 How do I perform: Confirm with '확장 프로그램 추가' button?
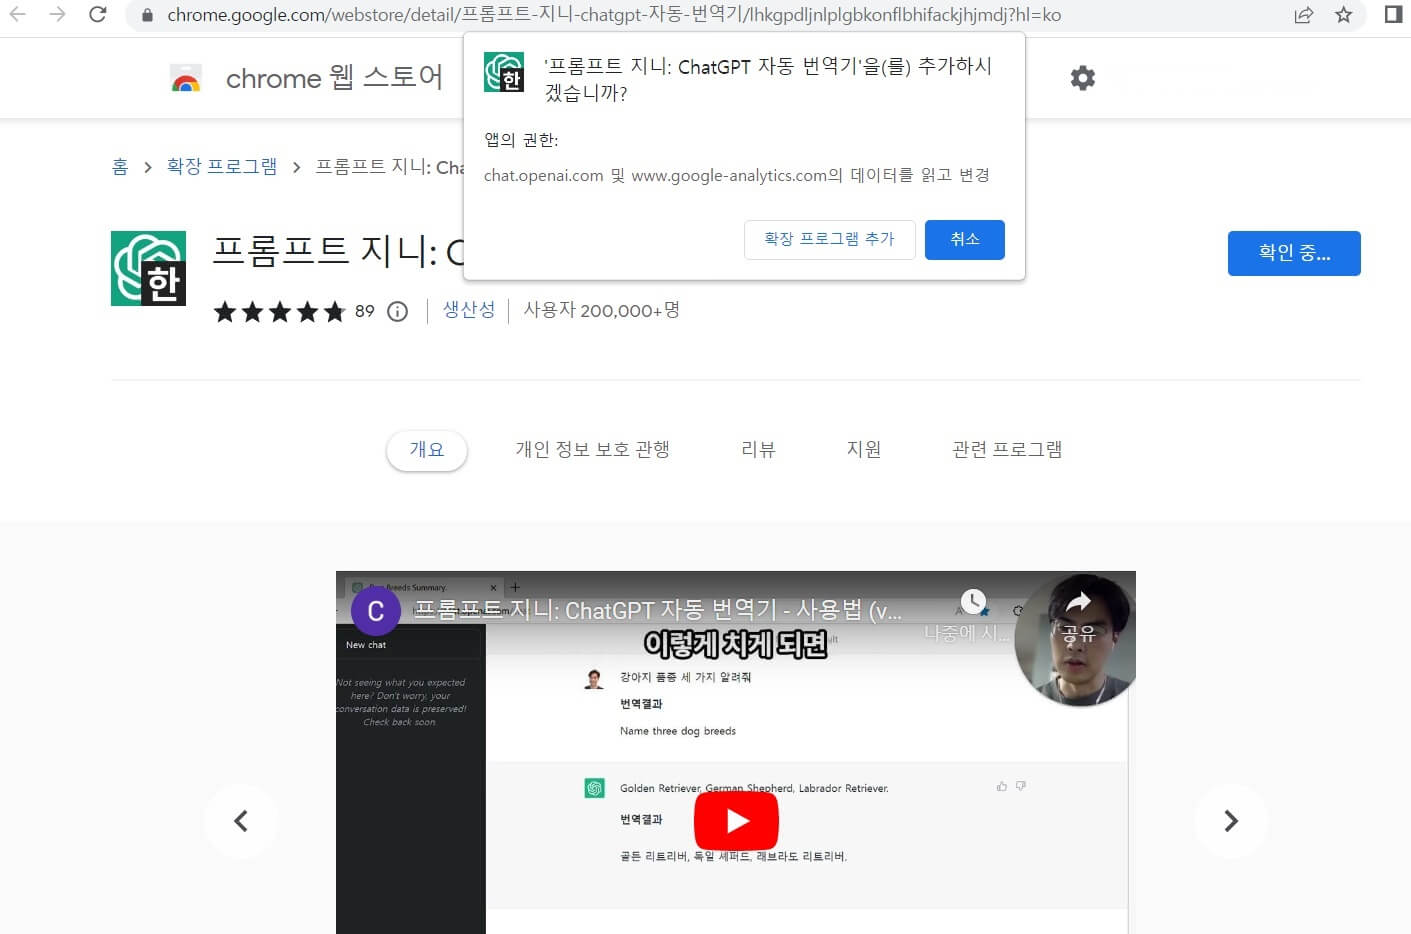[829, 240]
